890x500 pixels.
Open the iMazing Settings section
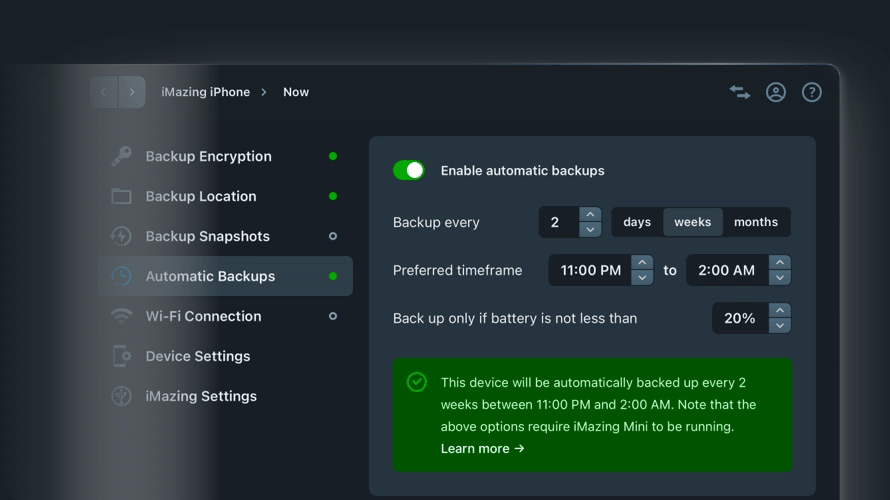(x=201, y=396)
